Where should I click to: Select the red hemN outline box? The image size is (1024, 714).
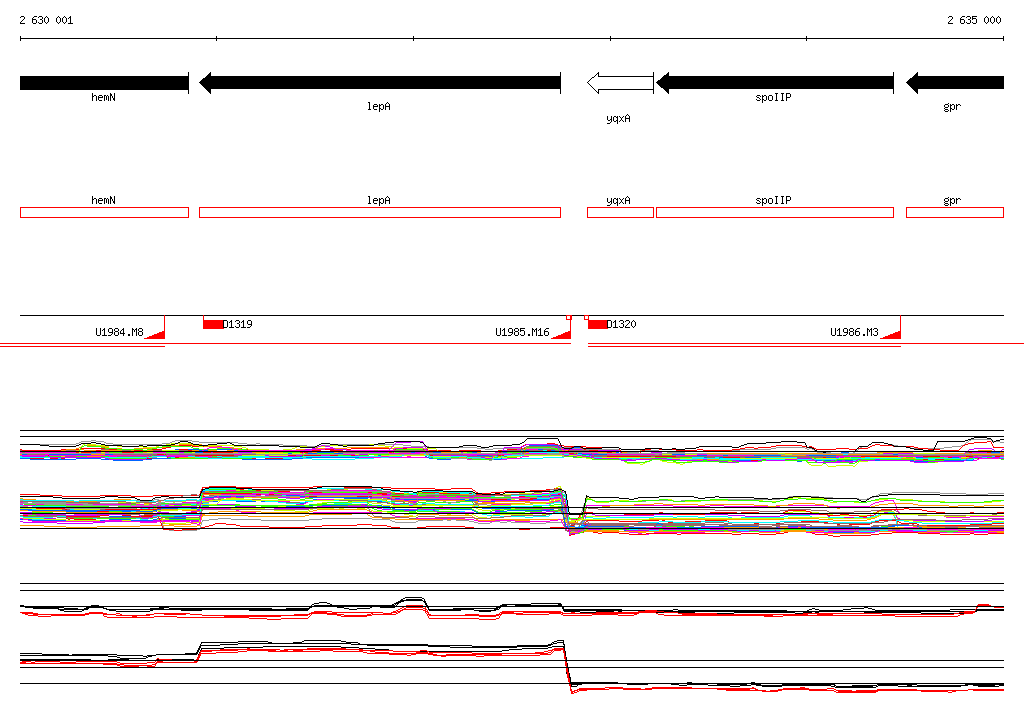pos(104,212)
